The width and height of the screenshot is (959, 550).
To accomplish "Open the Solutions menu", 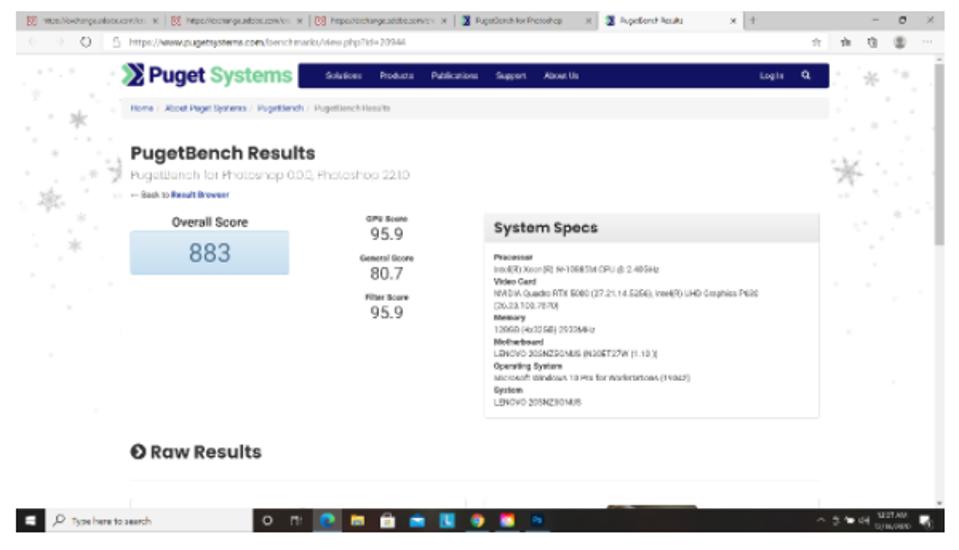I will [344, 76].
